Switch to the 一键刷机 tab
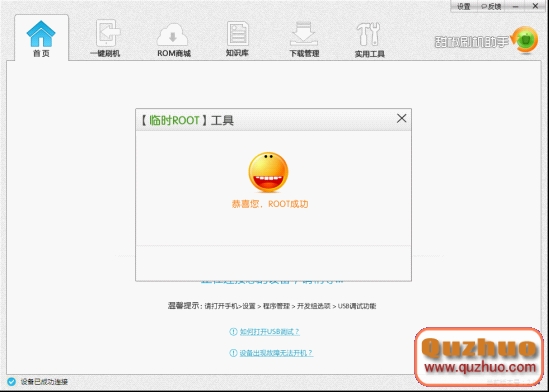549x392 pixels. coord(105,38)
